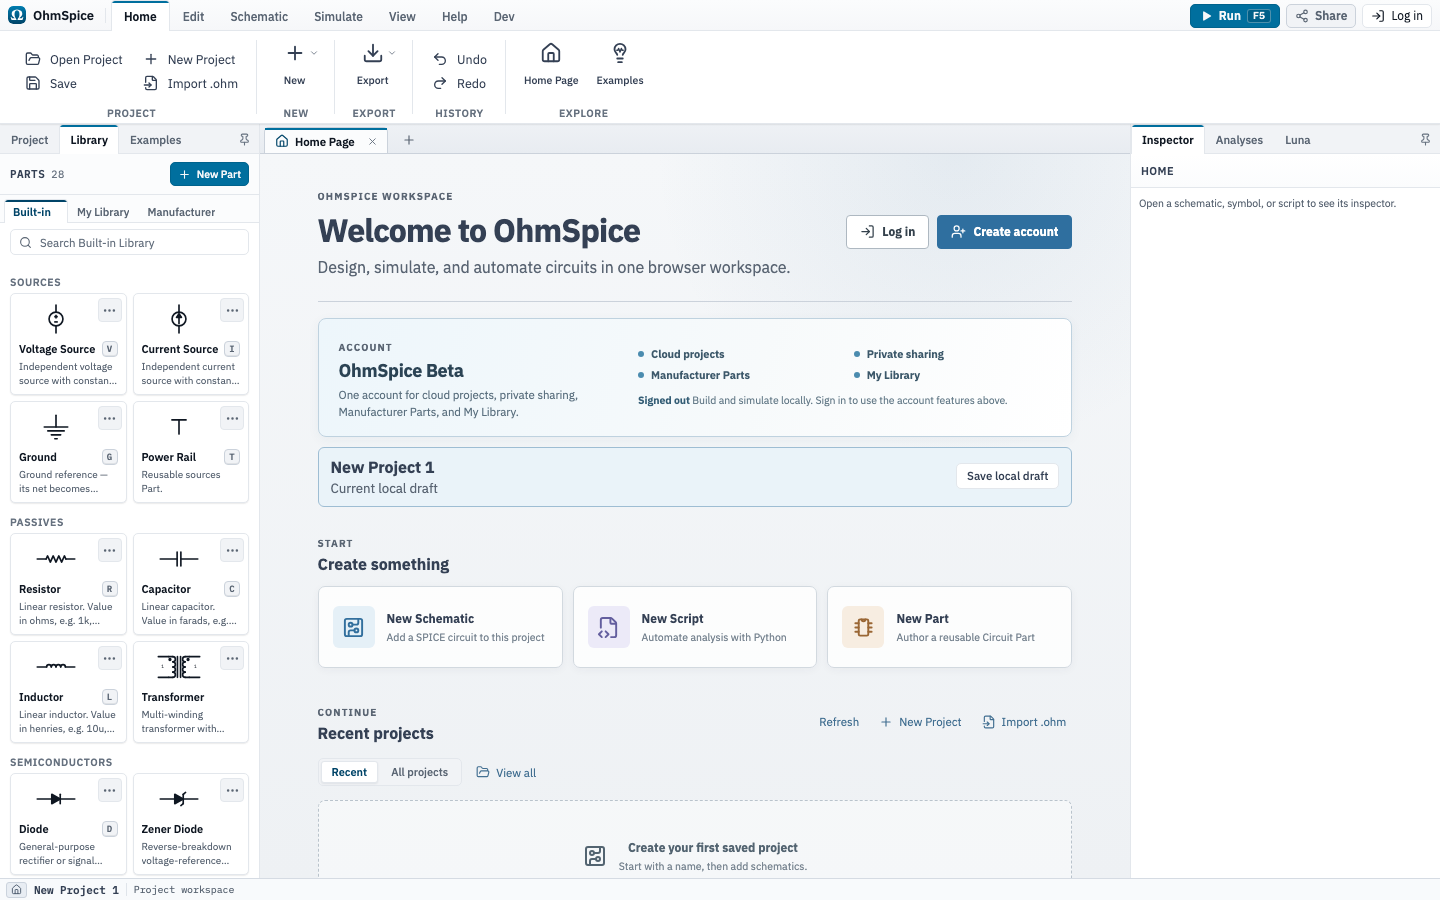Open Transformer more options menu

[x=233, y=659]
